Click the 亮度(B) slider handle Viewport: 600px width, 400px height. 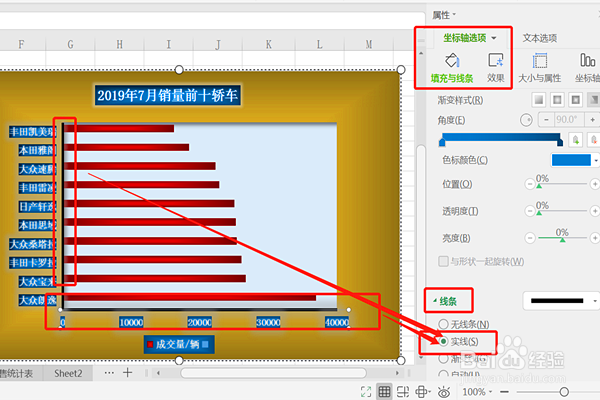pos(562,240)
